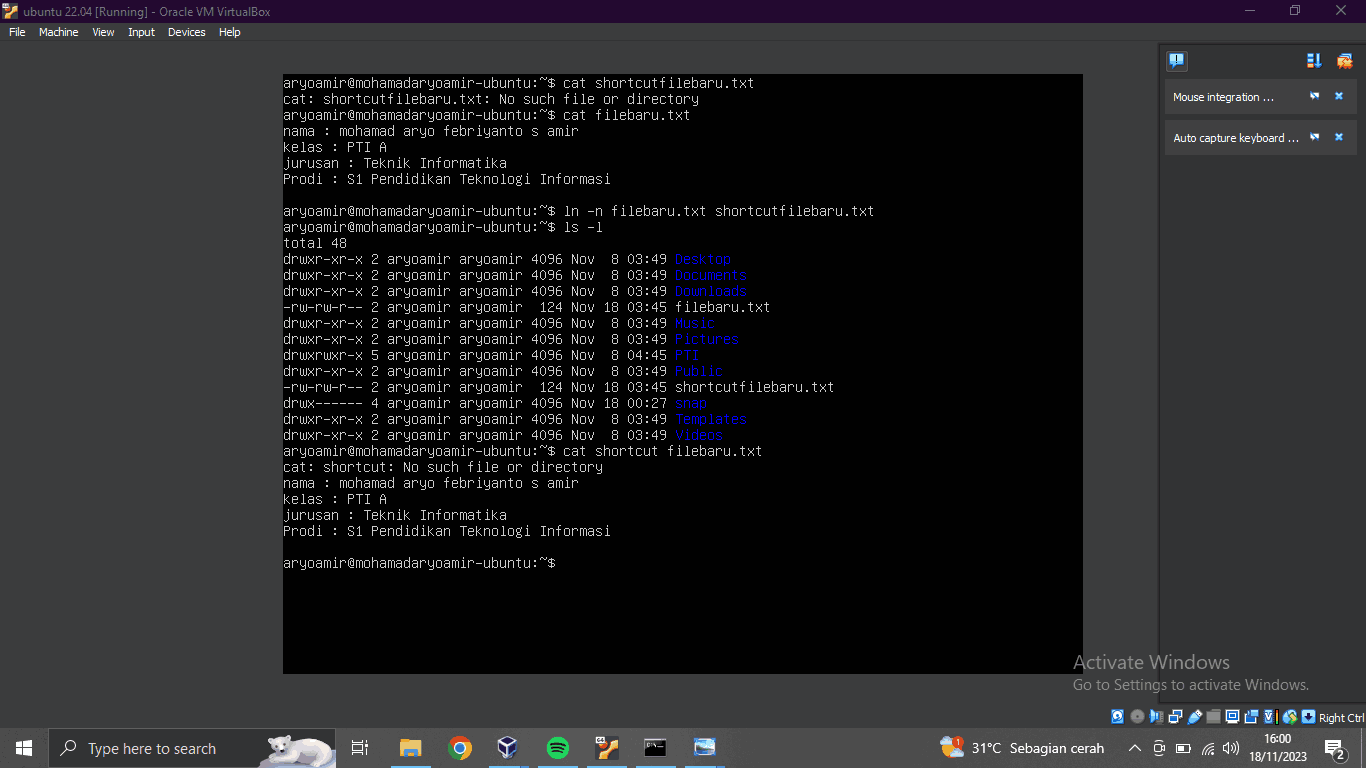Open Google Chrome from the taskbar
Image resolution: width=1366 pixels, height=768 pixels.
(460, 748)
